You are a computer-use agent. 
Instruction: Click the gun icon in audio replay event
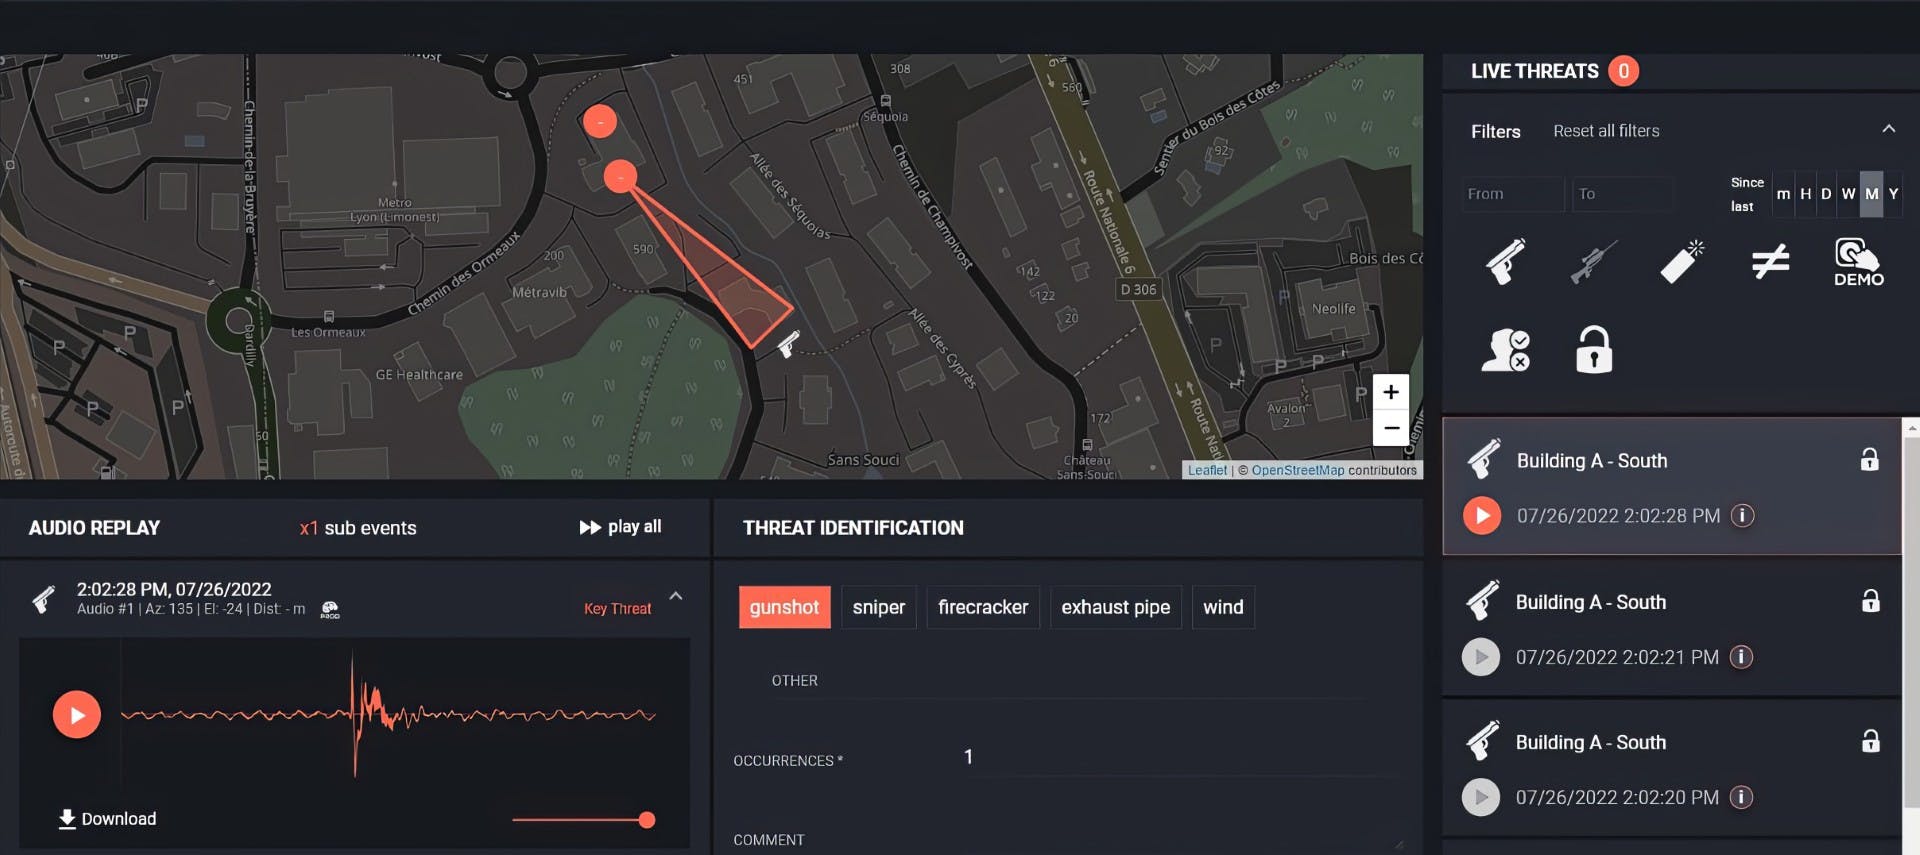(43, 599)
